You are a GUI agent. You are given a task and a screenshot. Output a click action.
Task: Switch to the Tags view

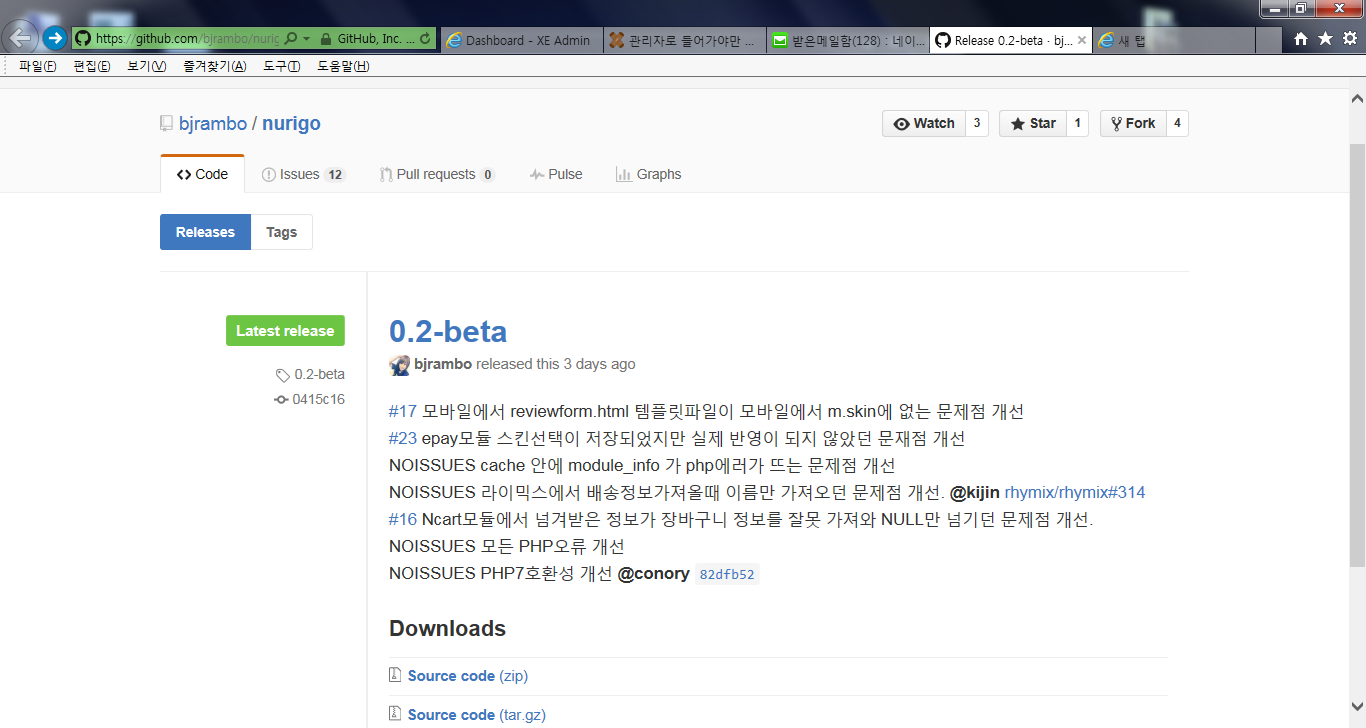[x=281, y=232]
